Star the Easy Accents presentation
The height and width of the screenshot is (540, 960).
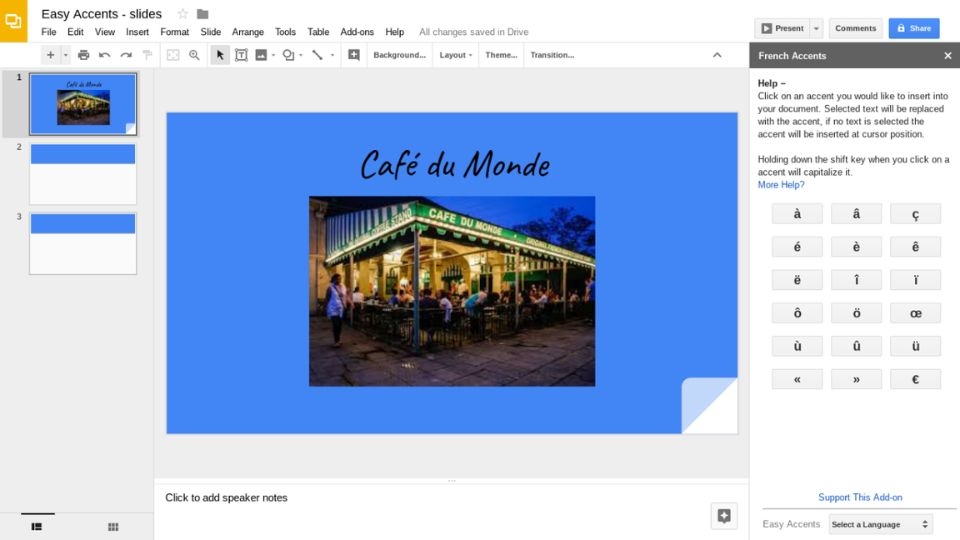[182, 14]
